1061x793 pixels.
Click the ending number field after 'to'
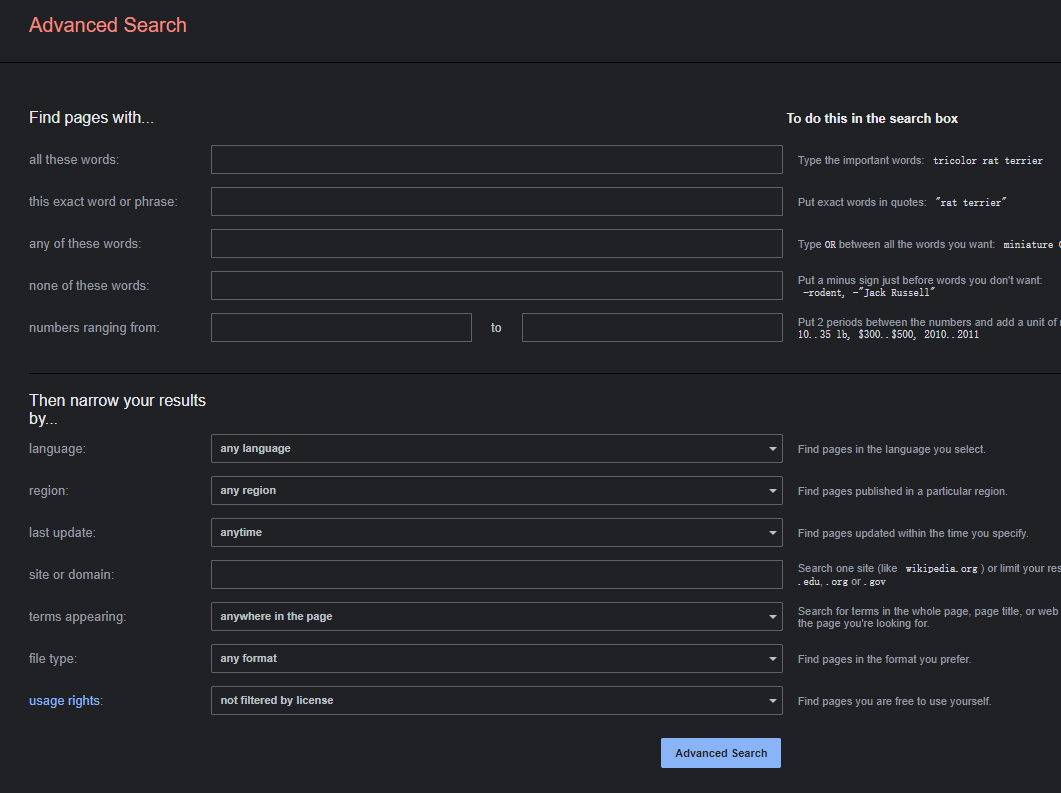point(652,327)
